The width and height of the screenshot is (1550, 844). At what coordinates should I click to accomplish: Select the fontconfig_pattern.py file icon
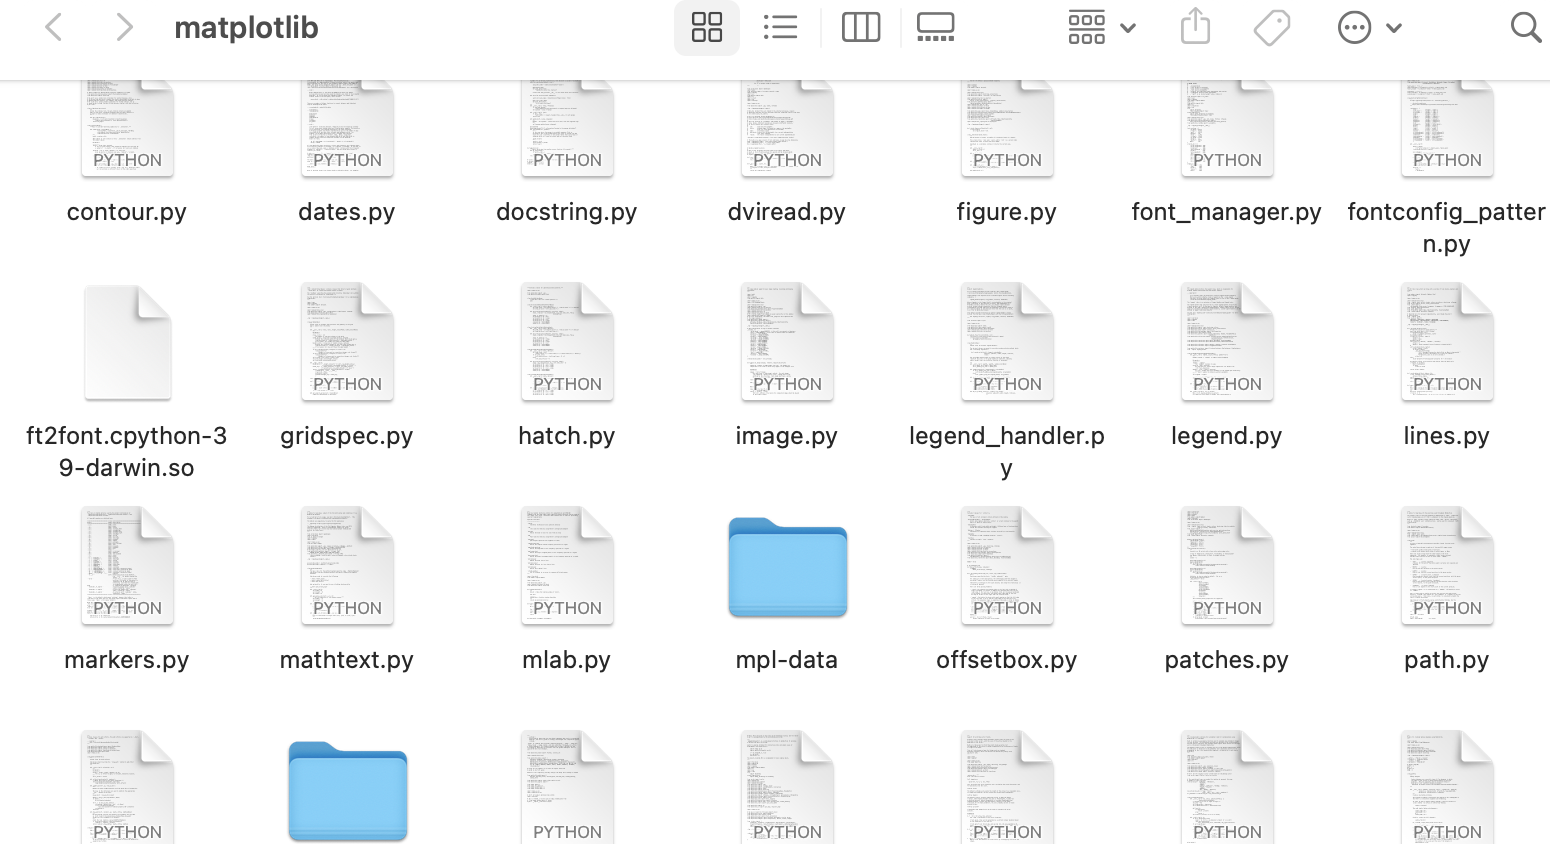(1447, 128)
